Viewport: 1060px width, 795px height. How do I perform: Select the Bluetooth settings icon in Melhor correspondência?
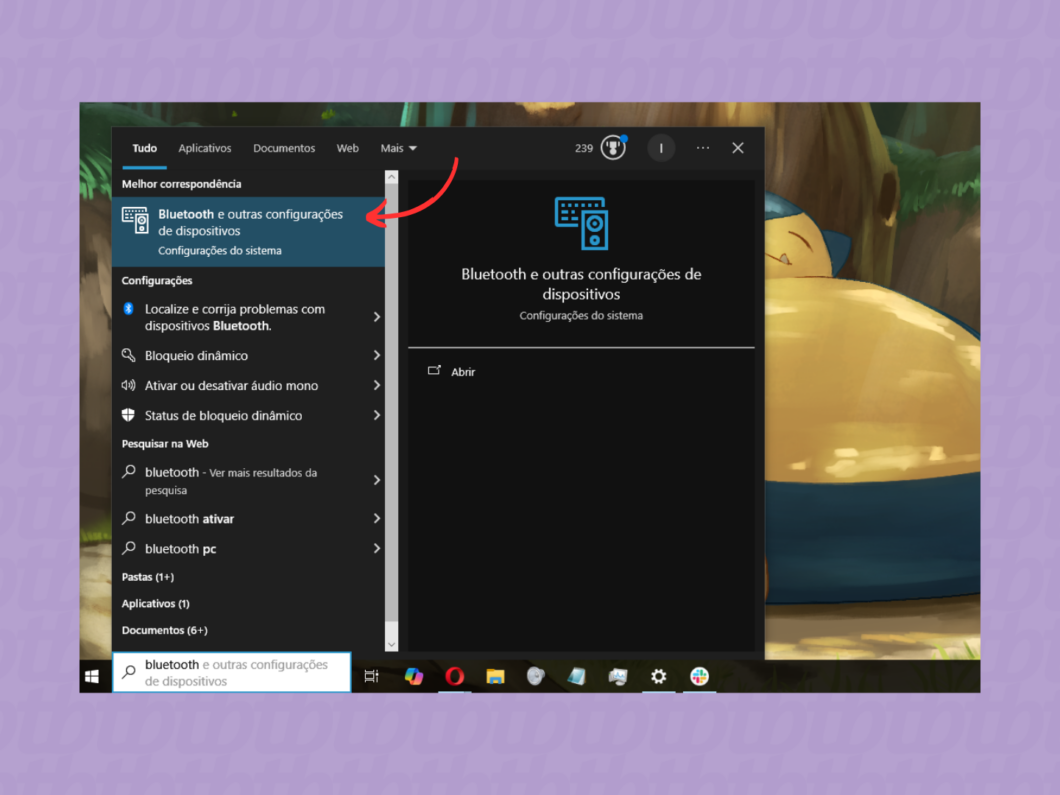click(136, 222)
